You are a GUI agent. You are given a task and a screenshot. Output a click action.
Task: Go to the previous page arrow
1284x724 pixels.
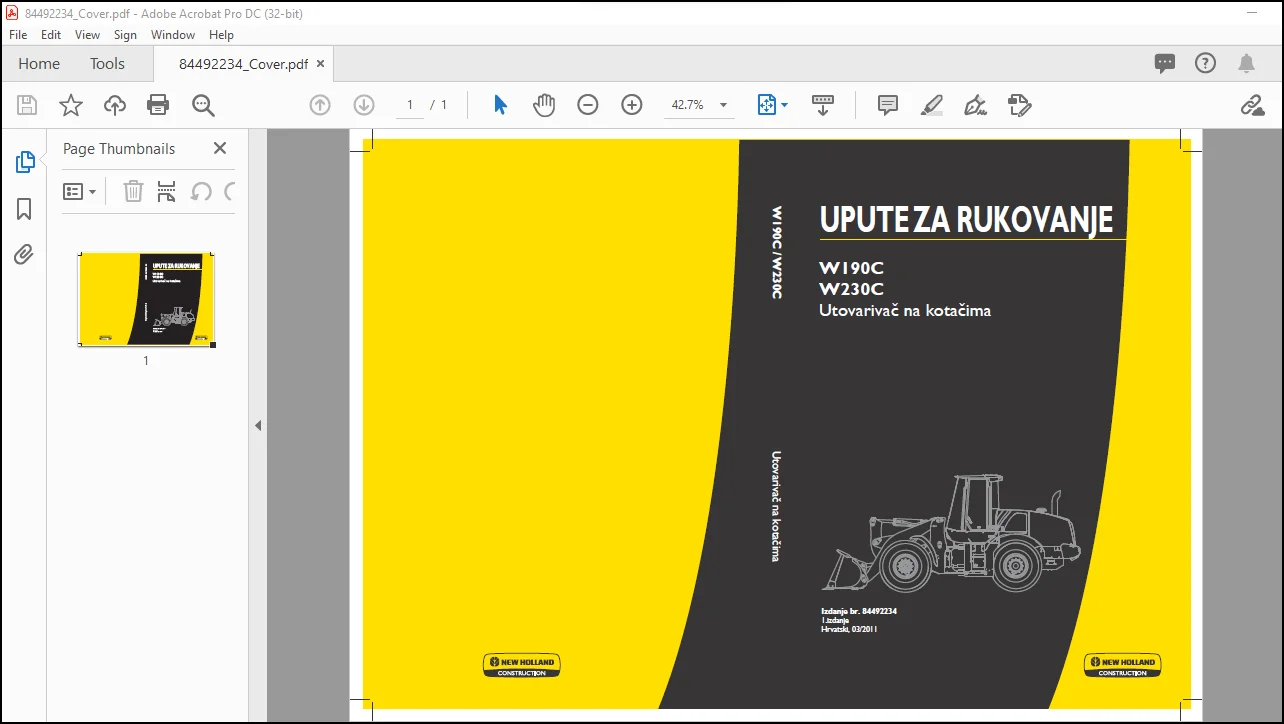[x=320, y=105]
